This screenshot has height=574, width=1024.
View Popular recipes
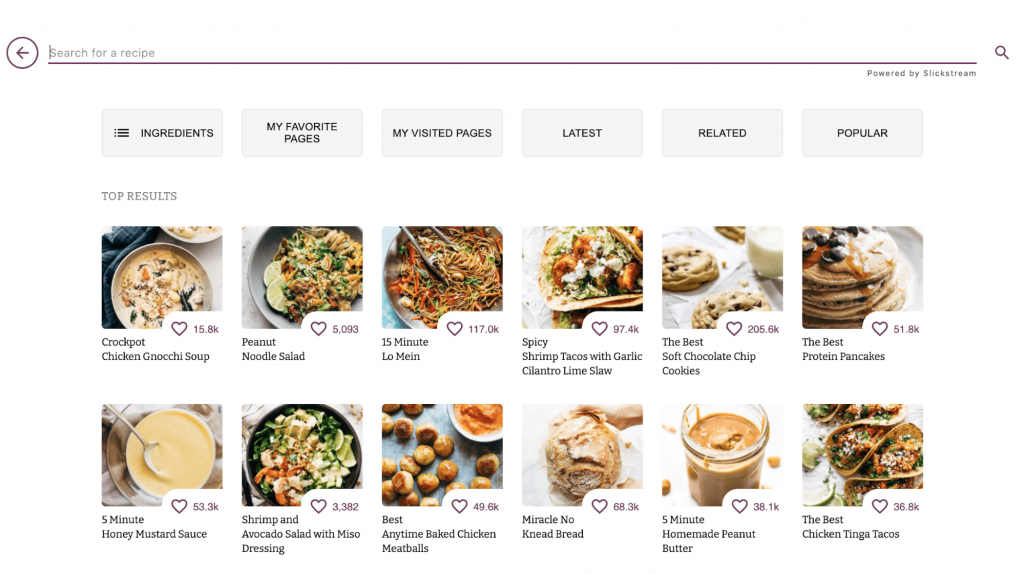click(862, 133)
